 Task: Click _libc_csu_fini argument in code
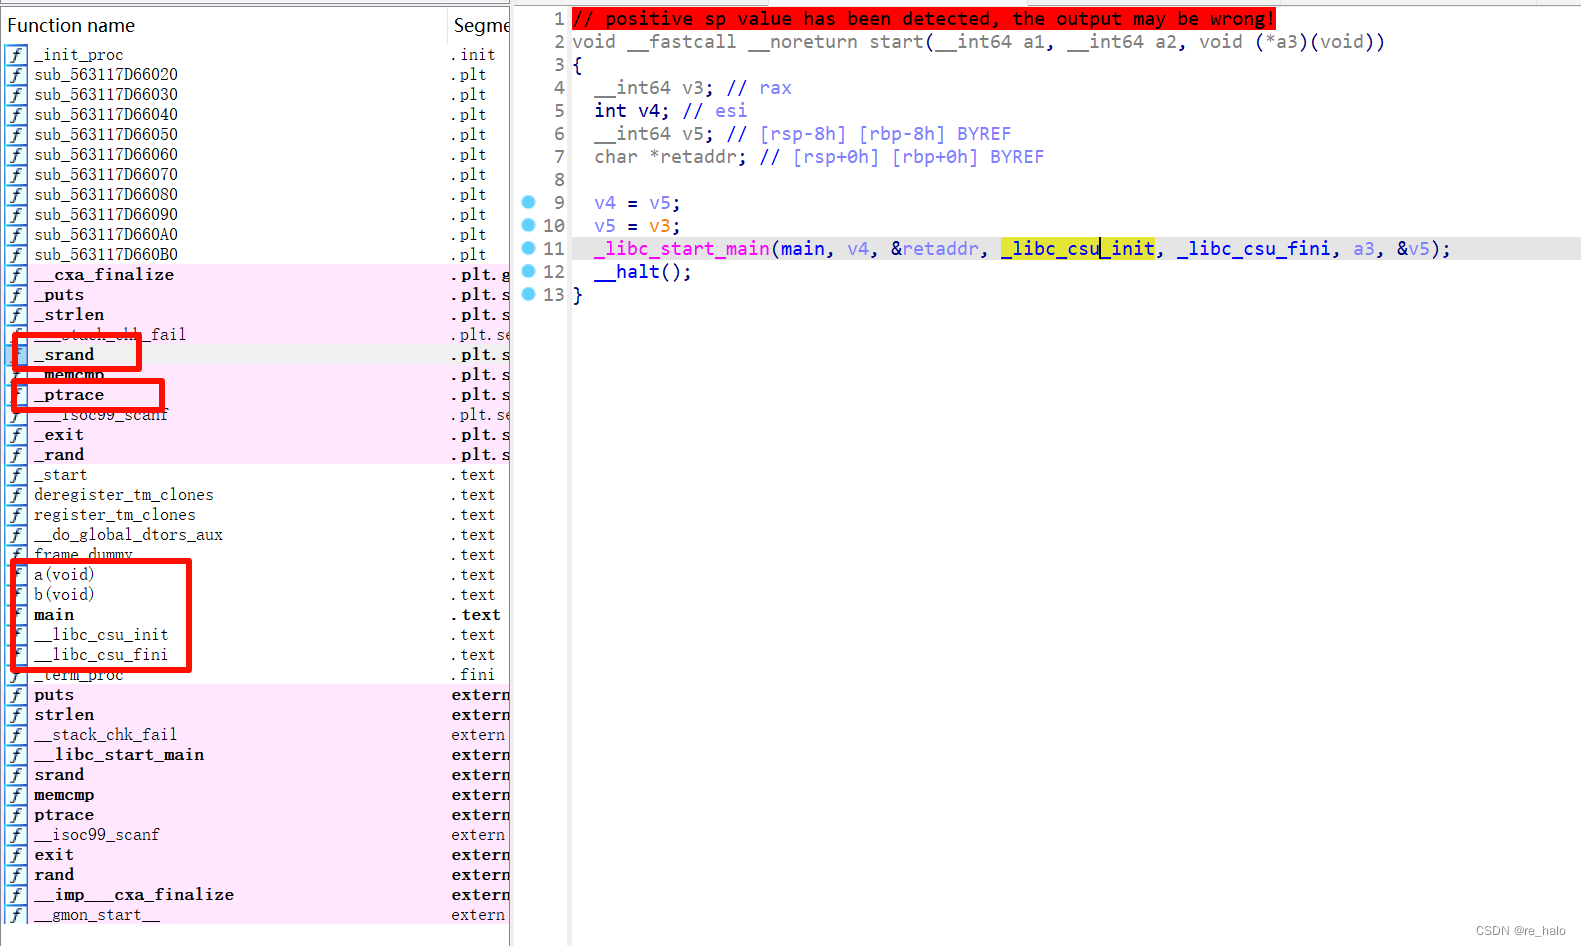pyautogui.click(x=1254, y=248)
